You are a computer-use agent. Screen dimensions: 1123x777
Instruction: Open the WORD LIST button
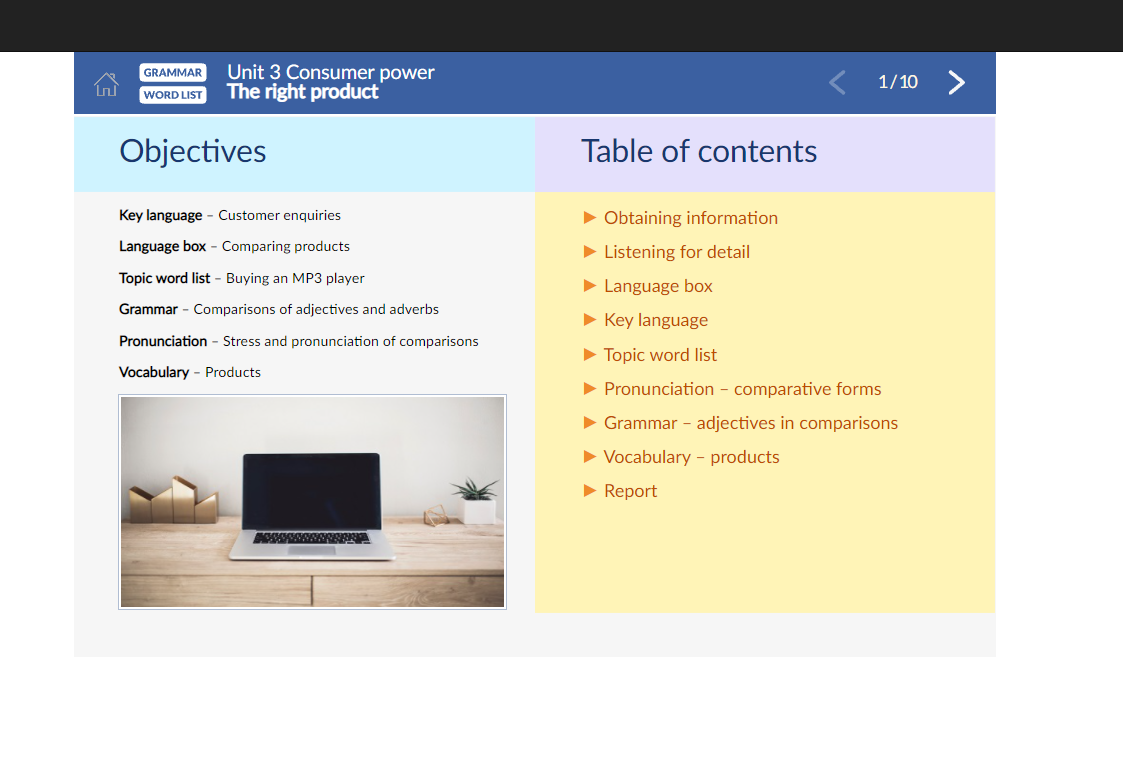point(173,95)
